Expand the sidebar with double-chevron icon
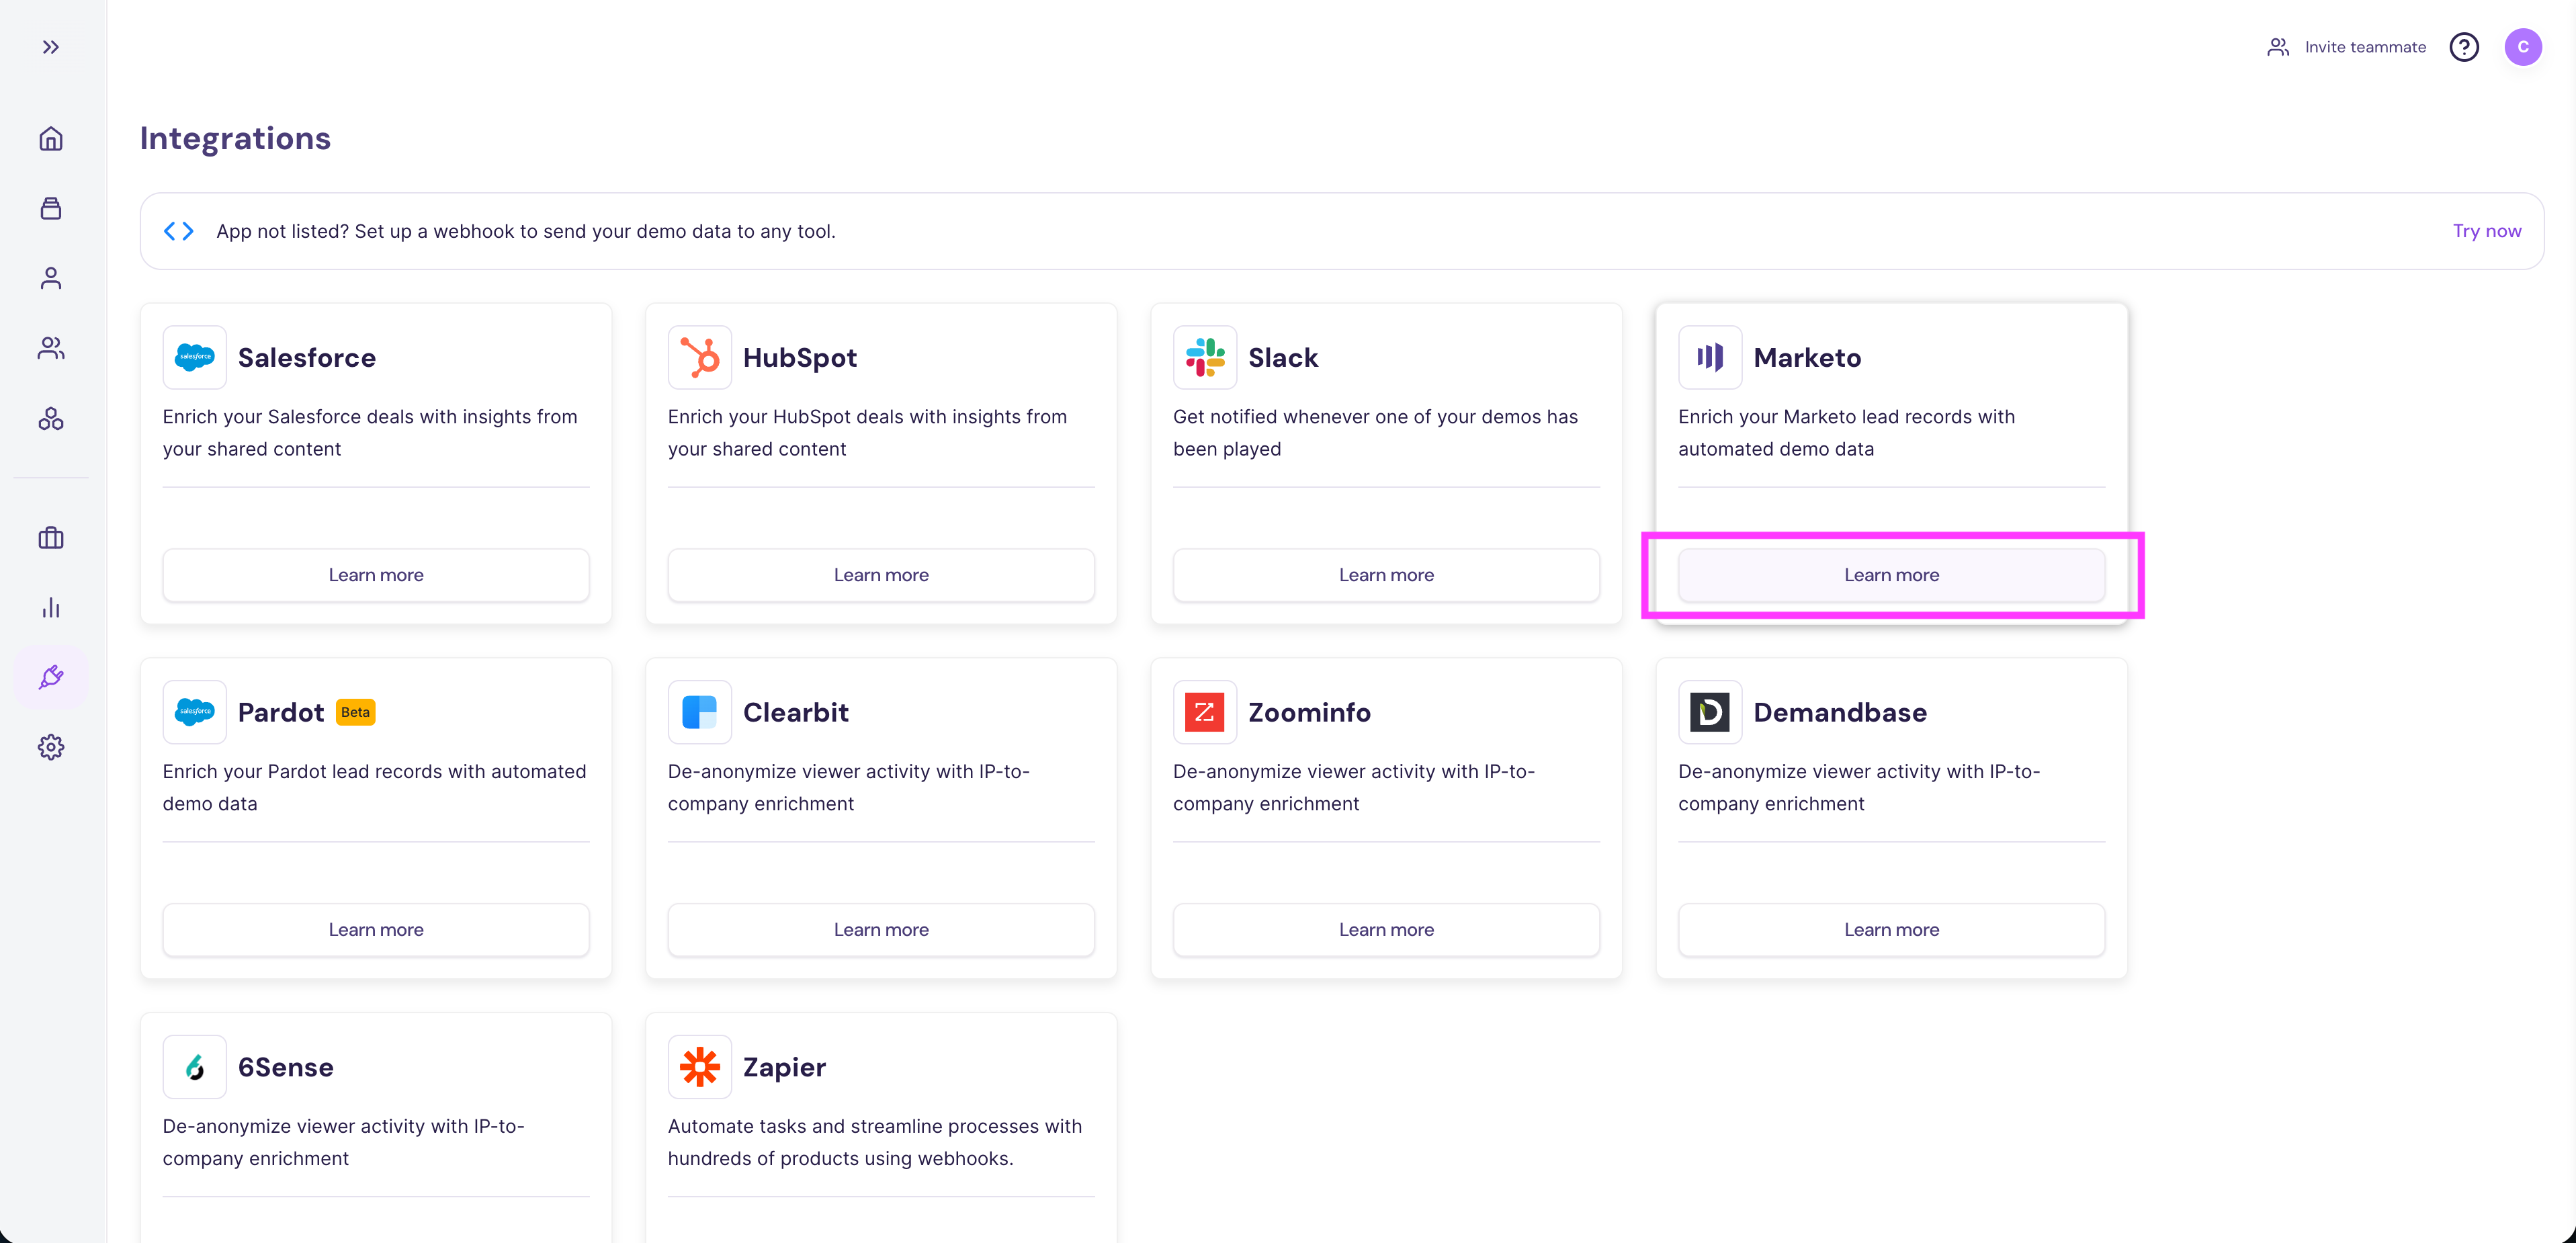The height and width of the screenshot is (1243, 2576). (x=51, y=47)
